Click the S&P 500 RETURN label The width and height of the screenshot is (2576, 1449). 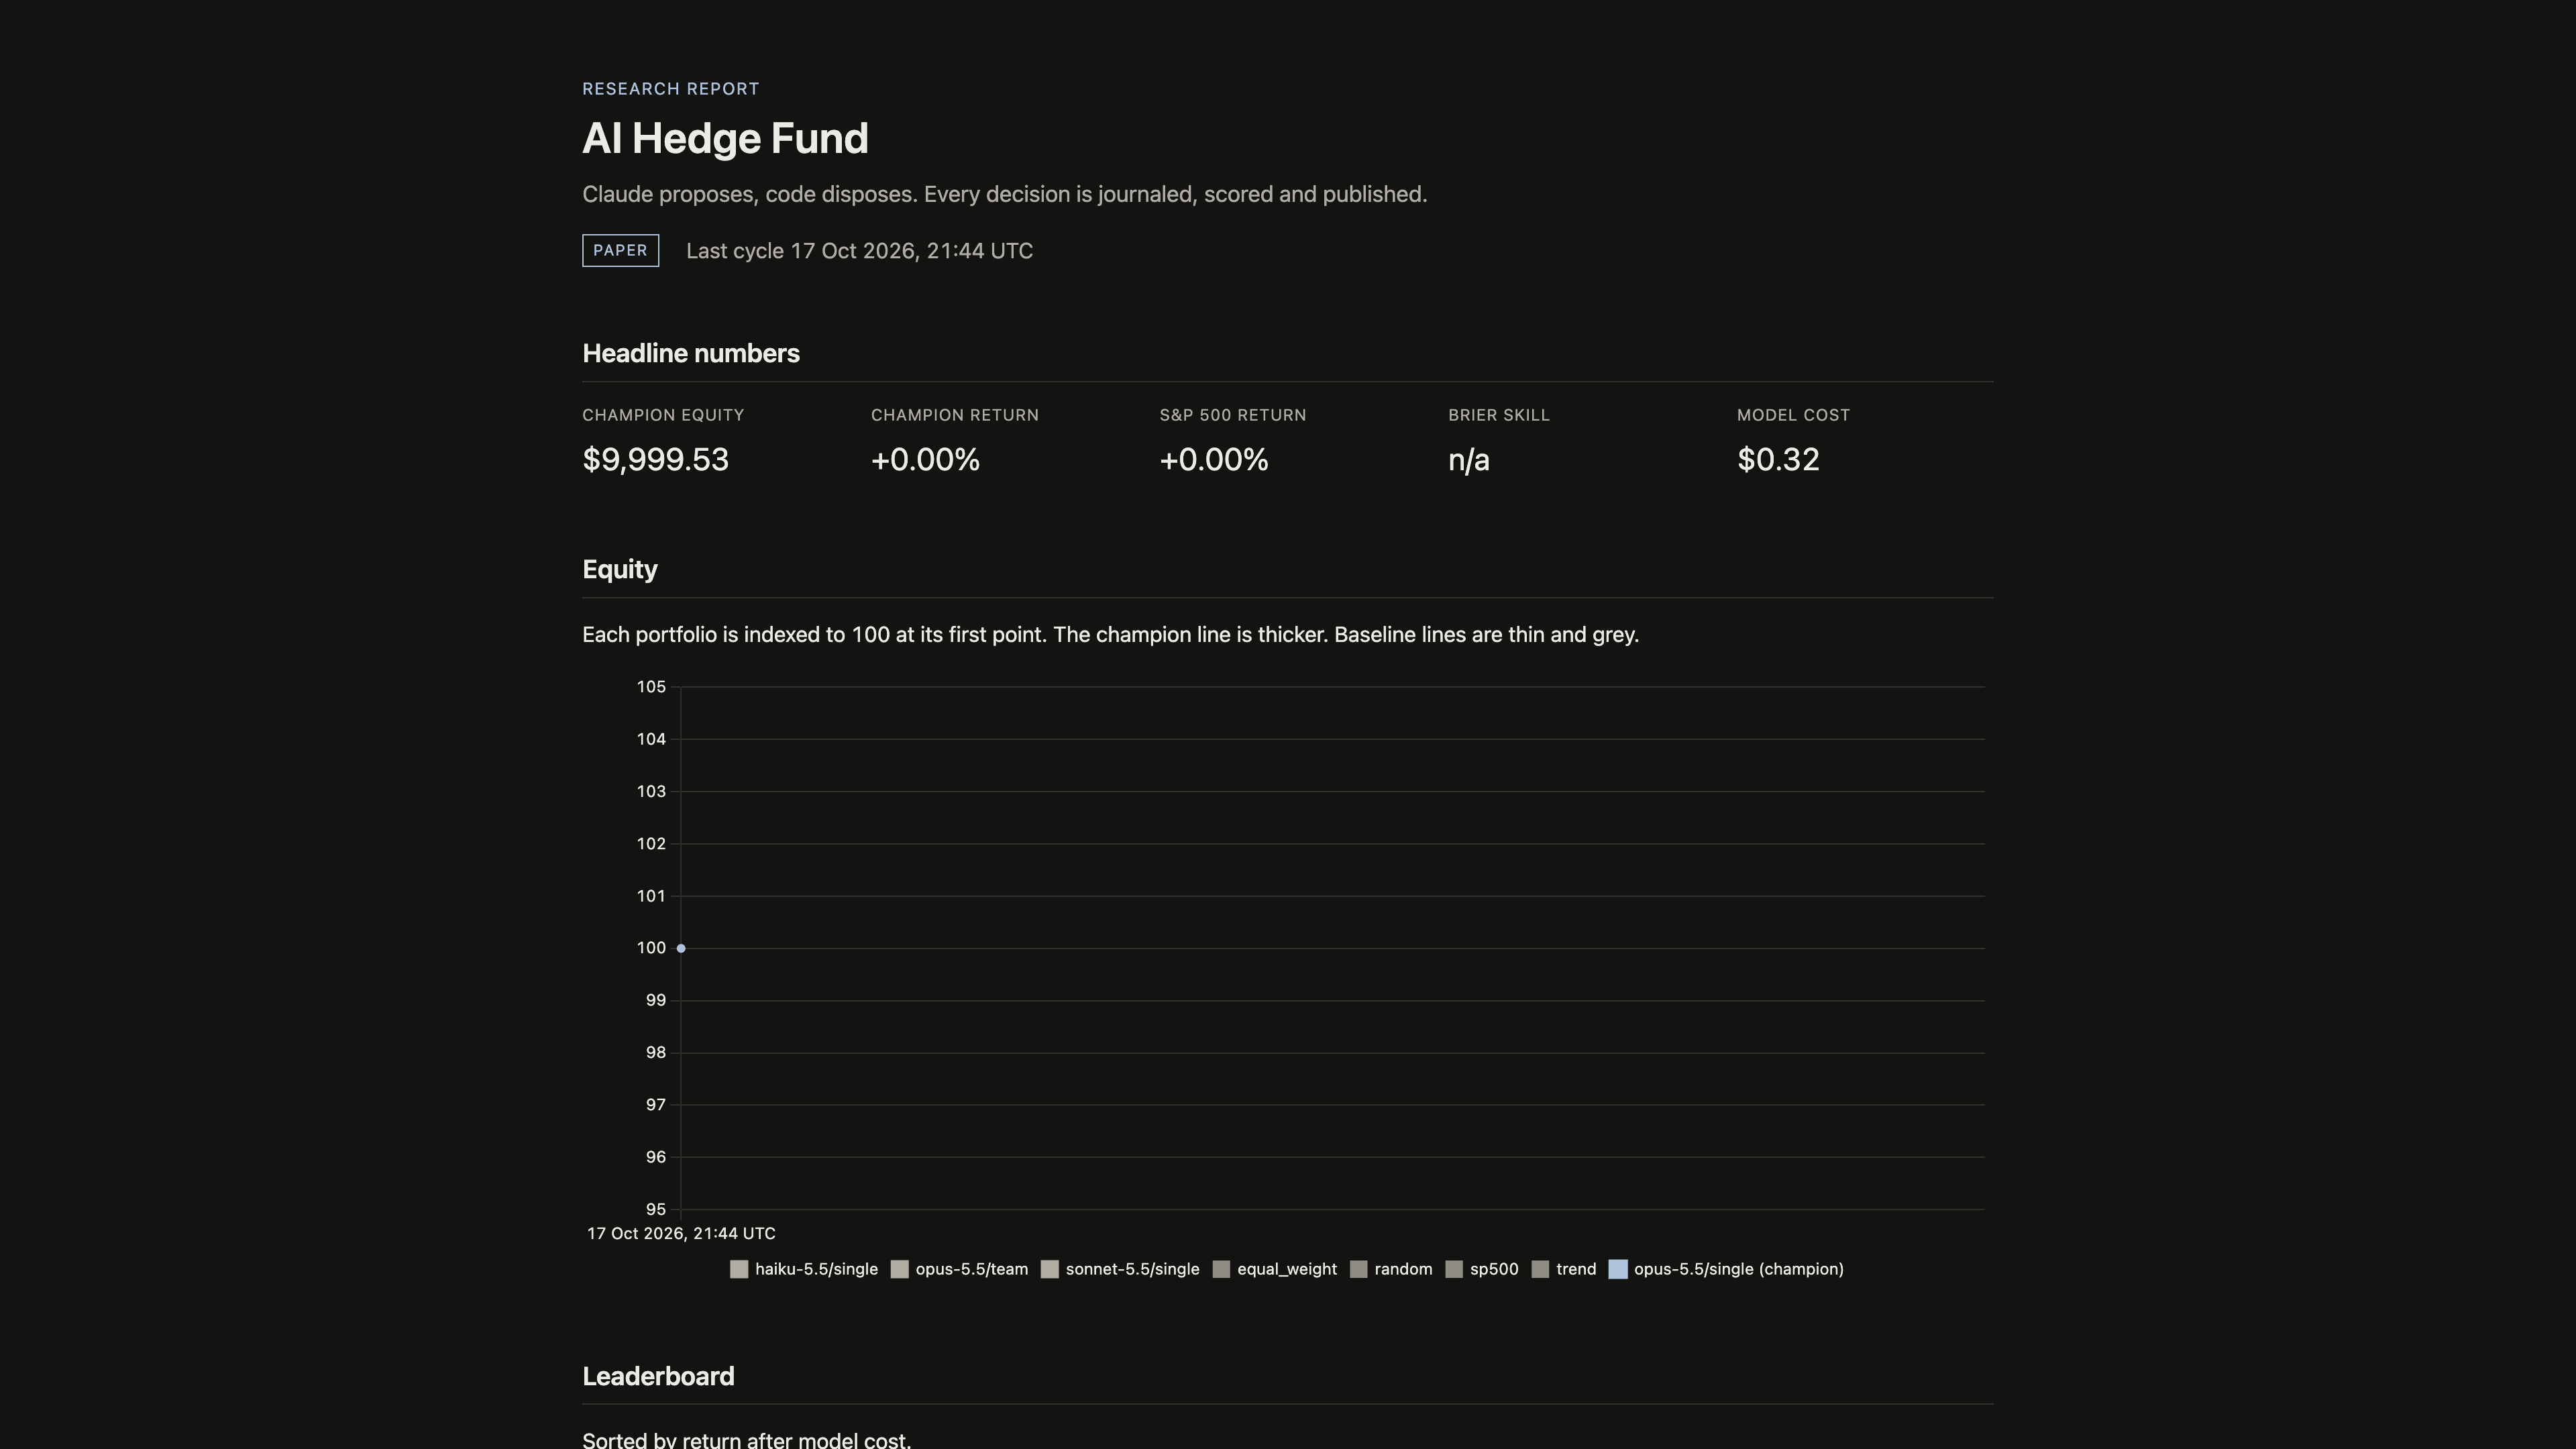pyautogui.click(x=1233, y=415)
